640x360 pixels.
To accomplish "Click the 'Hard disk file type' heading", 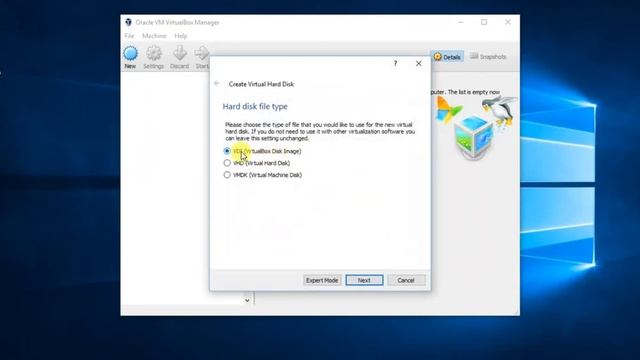I will 255,107.
